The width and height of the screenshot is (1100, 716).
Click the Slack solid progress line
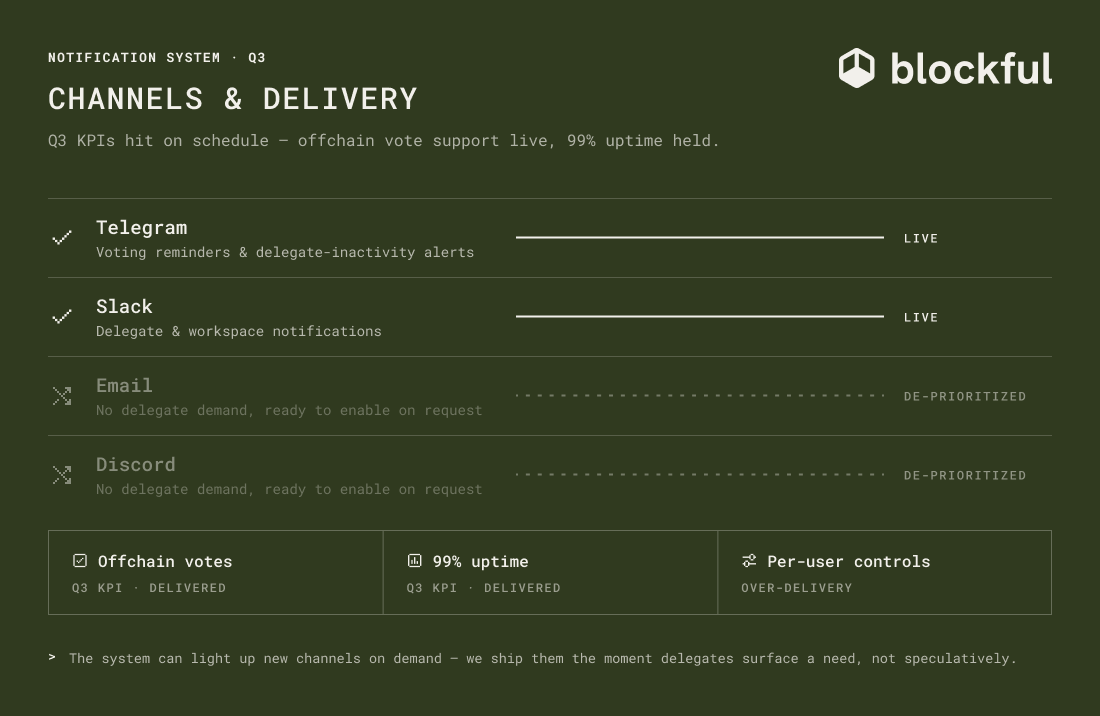coord(699,317)
